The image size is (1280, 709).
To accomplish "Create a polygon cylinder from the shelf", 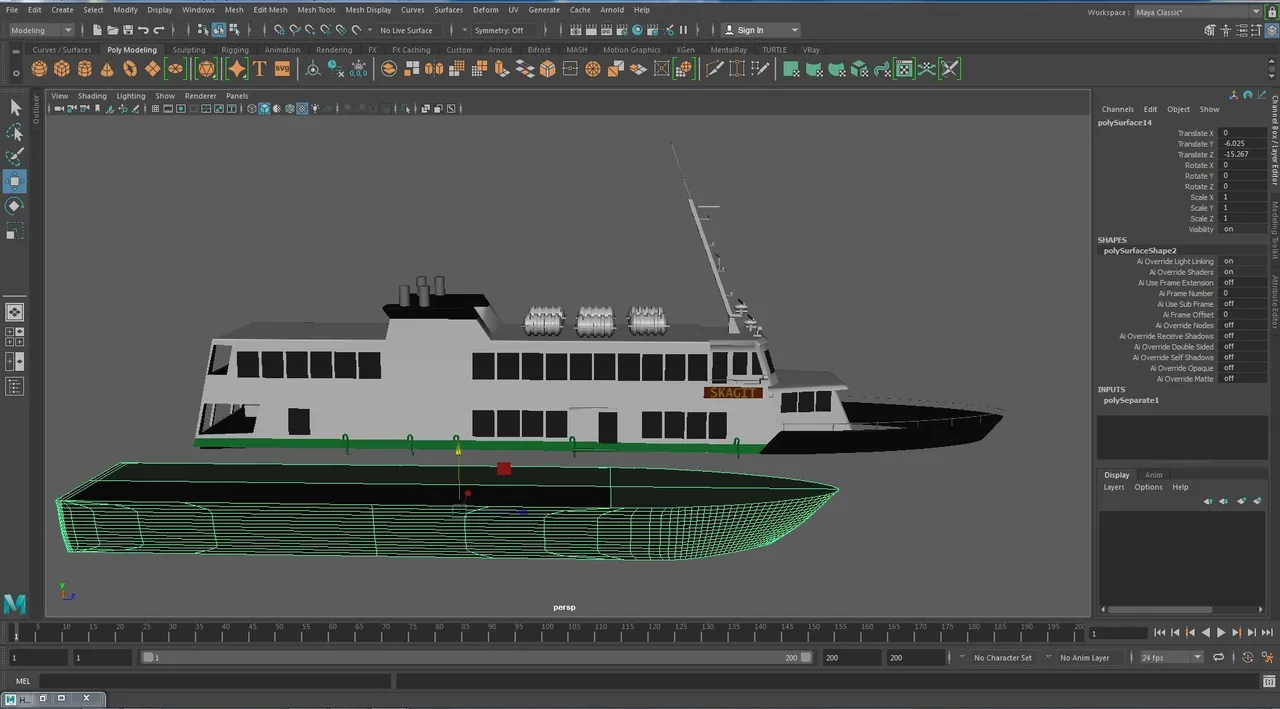I will (85, 69).
